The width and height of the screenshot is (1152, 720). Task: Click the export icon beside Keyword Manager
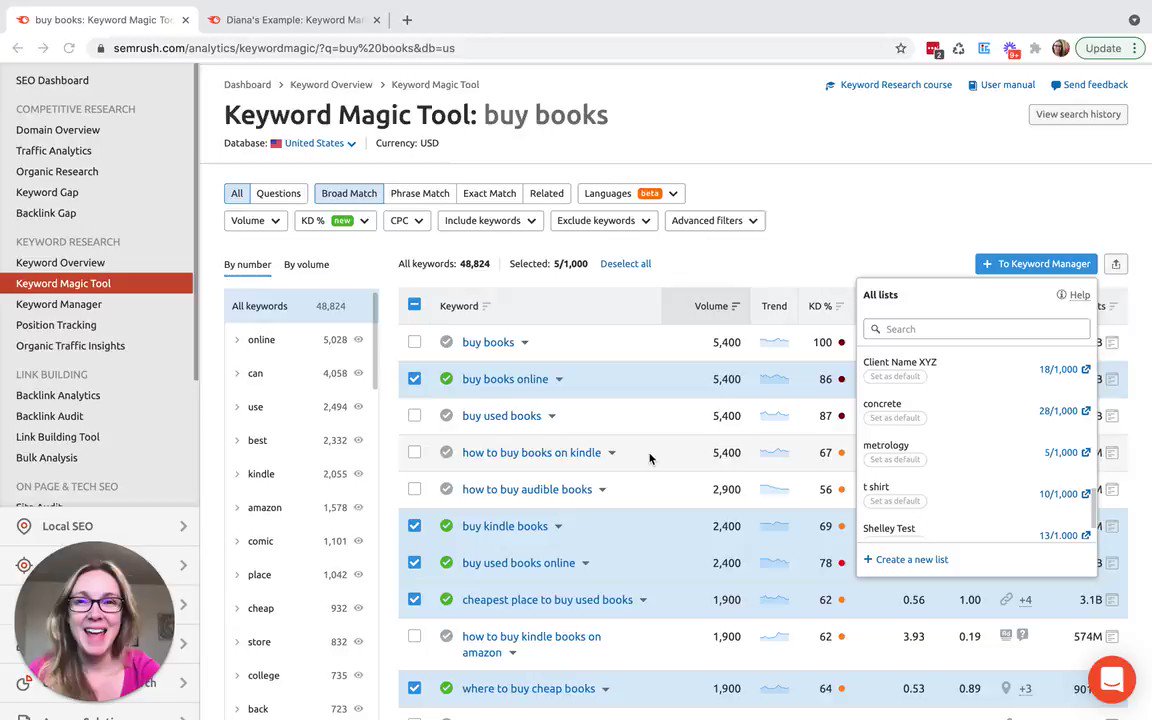click(x=1115, y=264)
